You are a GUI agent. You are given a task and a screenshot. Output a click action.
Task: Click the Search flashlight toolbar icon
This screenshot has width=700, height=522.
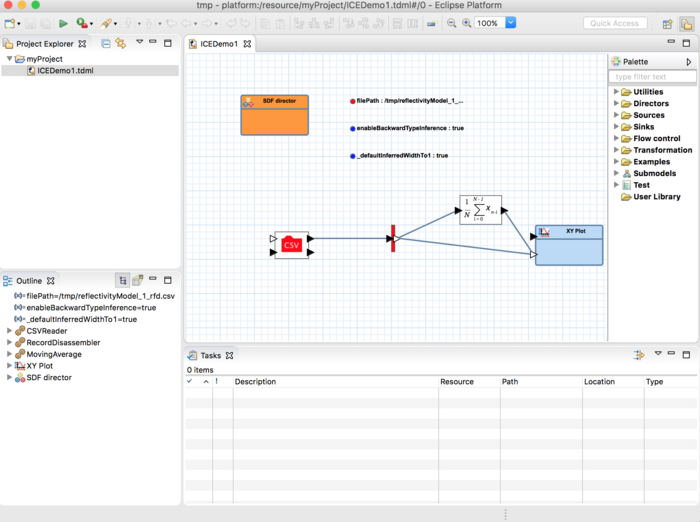pyautogui.click(x=106, y=23)
